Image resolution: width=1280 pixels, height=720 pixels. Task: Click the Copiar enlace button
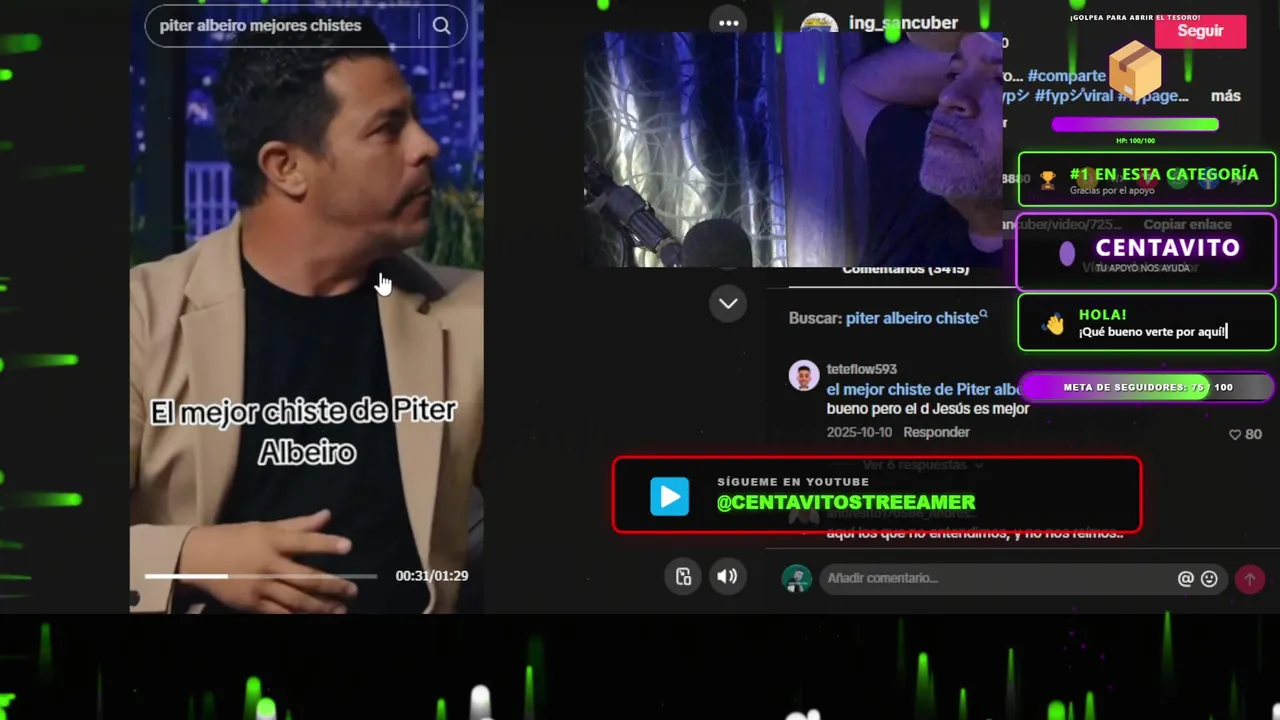click(1188, 225)
